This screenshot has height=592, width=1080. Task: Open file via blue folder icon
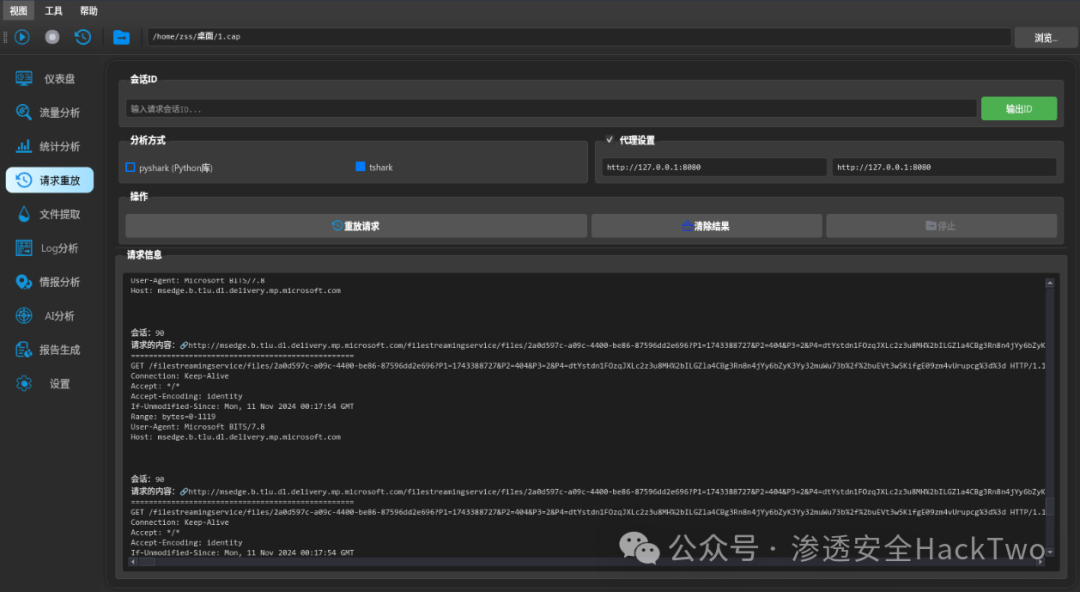pos(121,37)
